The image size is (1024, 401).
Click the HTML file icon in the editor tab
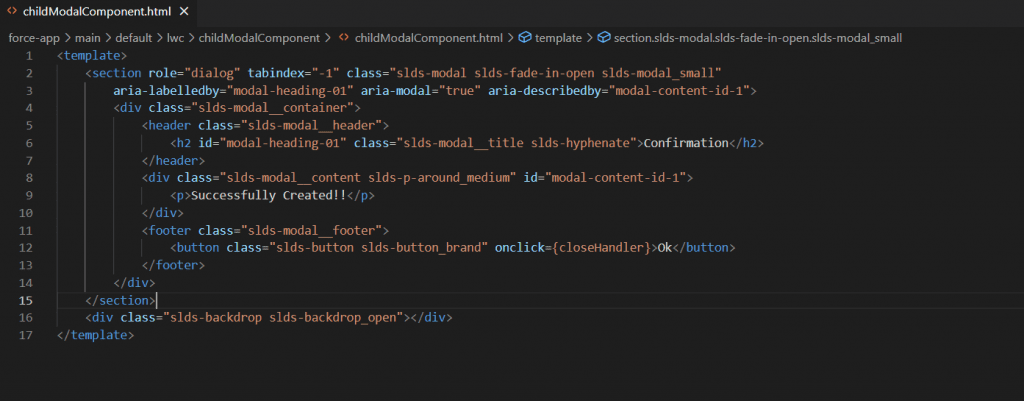(12, 13)
